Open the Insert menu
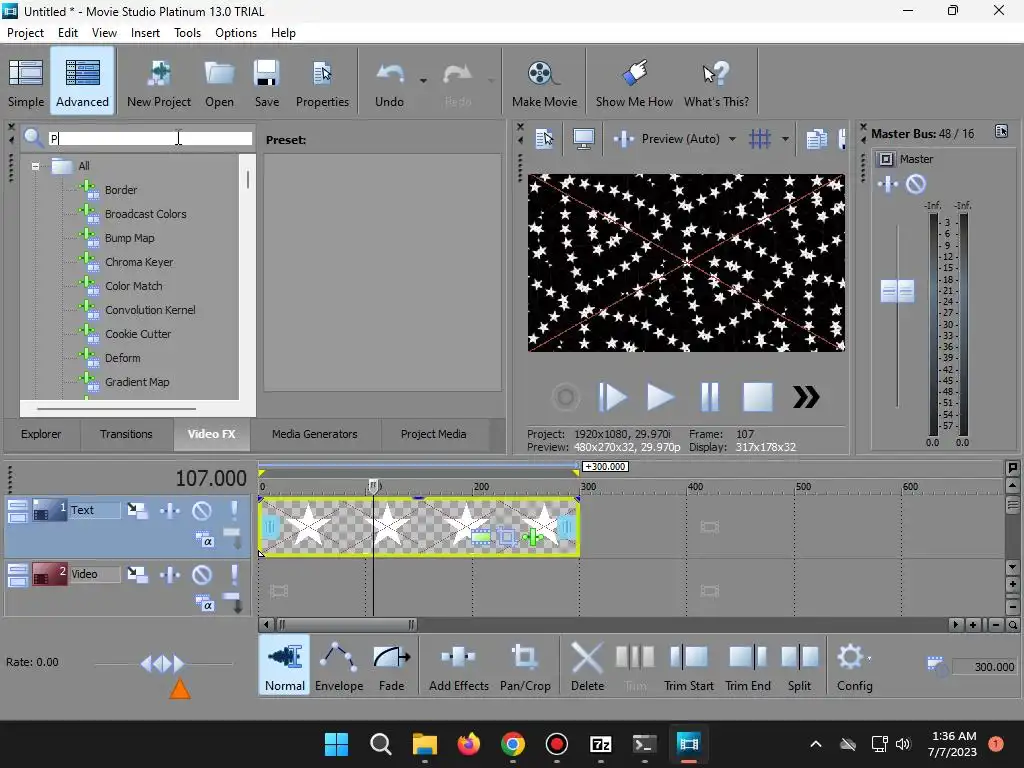This screenshot has width=1024, height=768. (x=145, y=33)
